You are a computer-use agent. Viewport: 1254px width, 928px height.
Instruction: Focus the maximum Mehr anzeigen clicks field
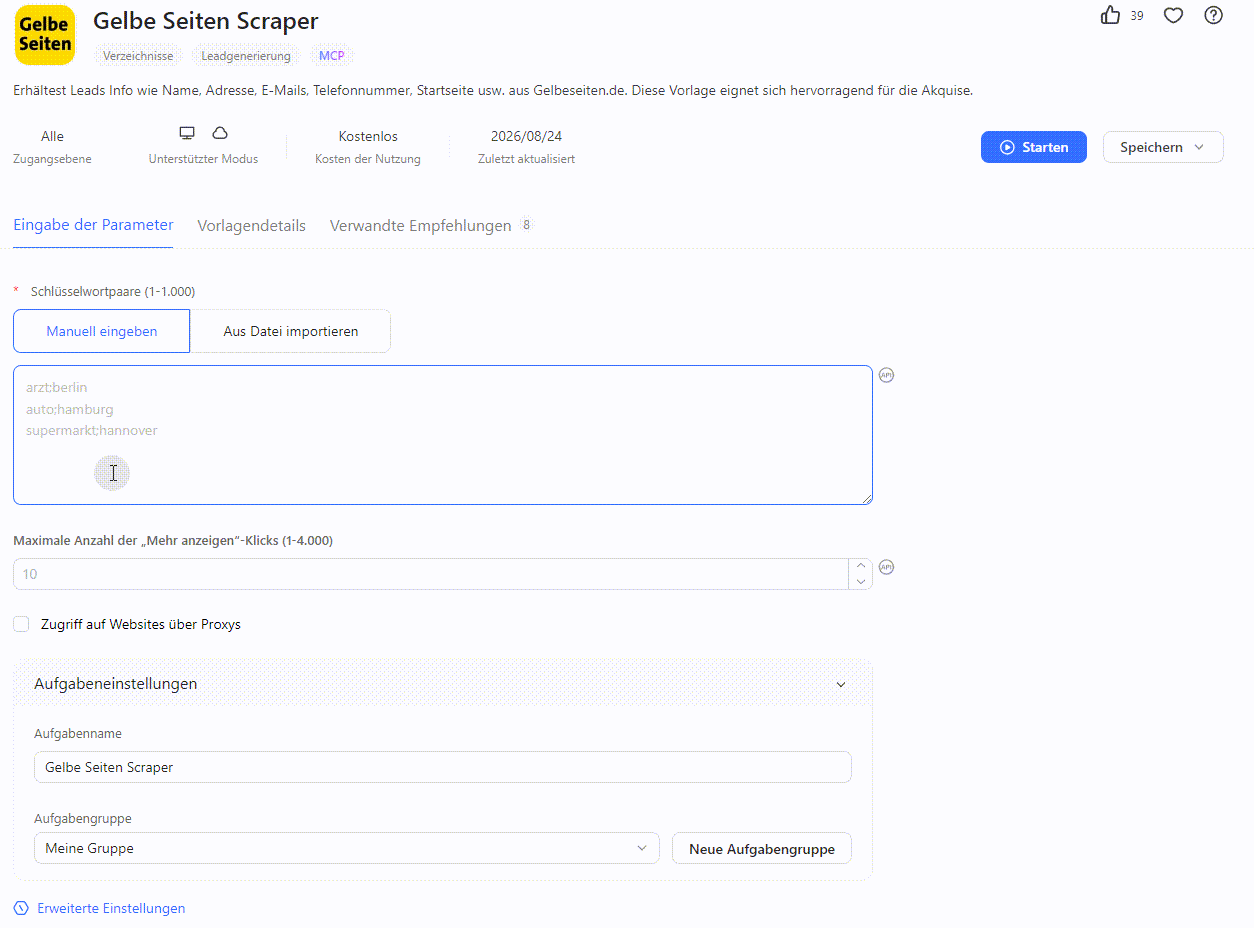coord(430,574)
